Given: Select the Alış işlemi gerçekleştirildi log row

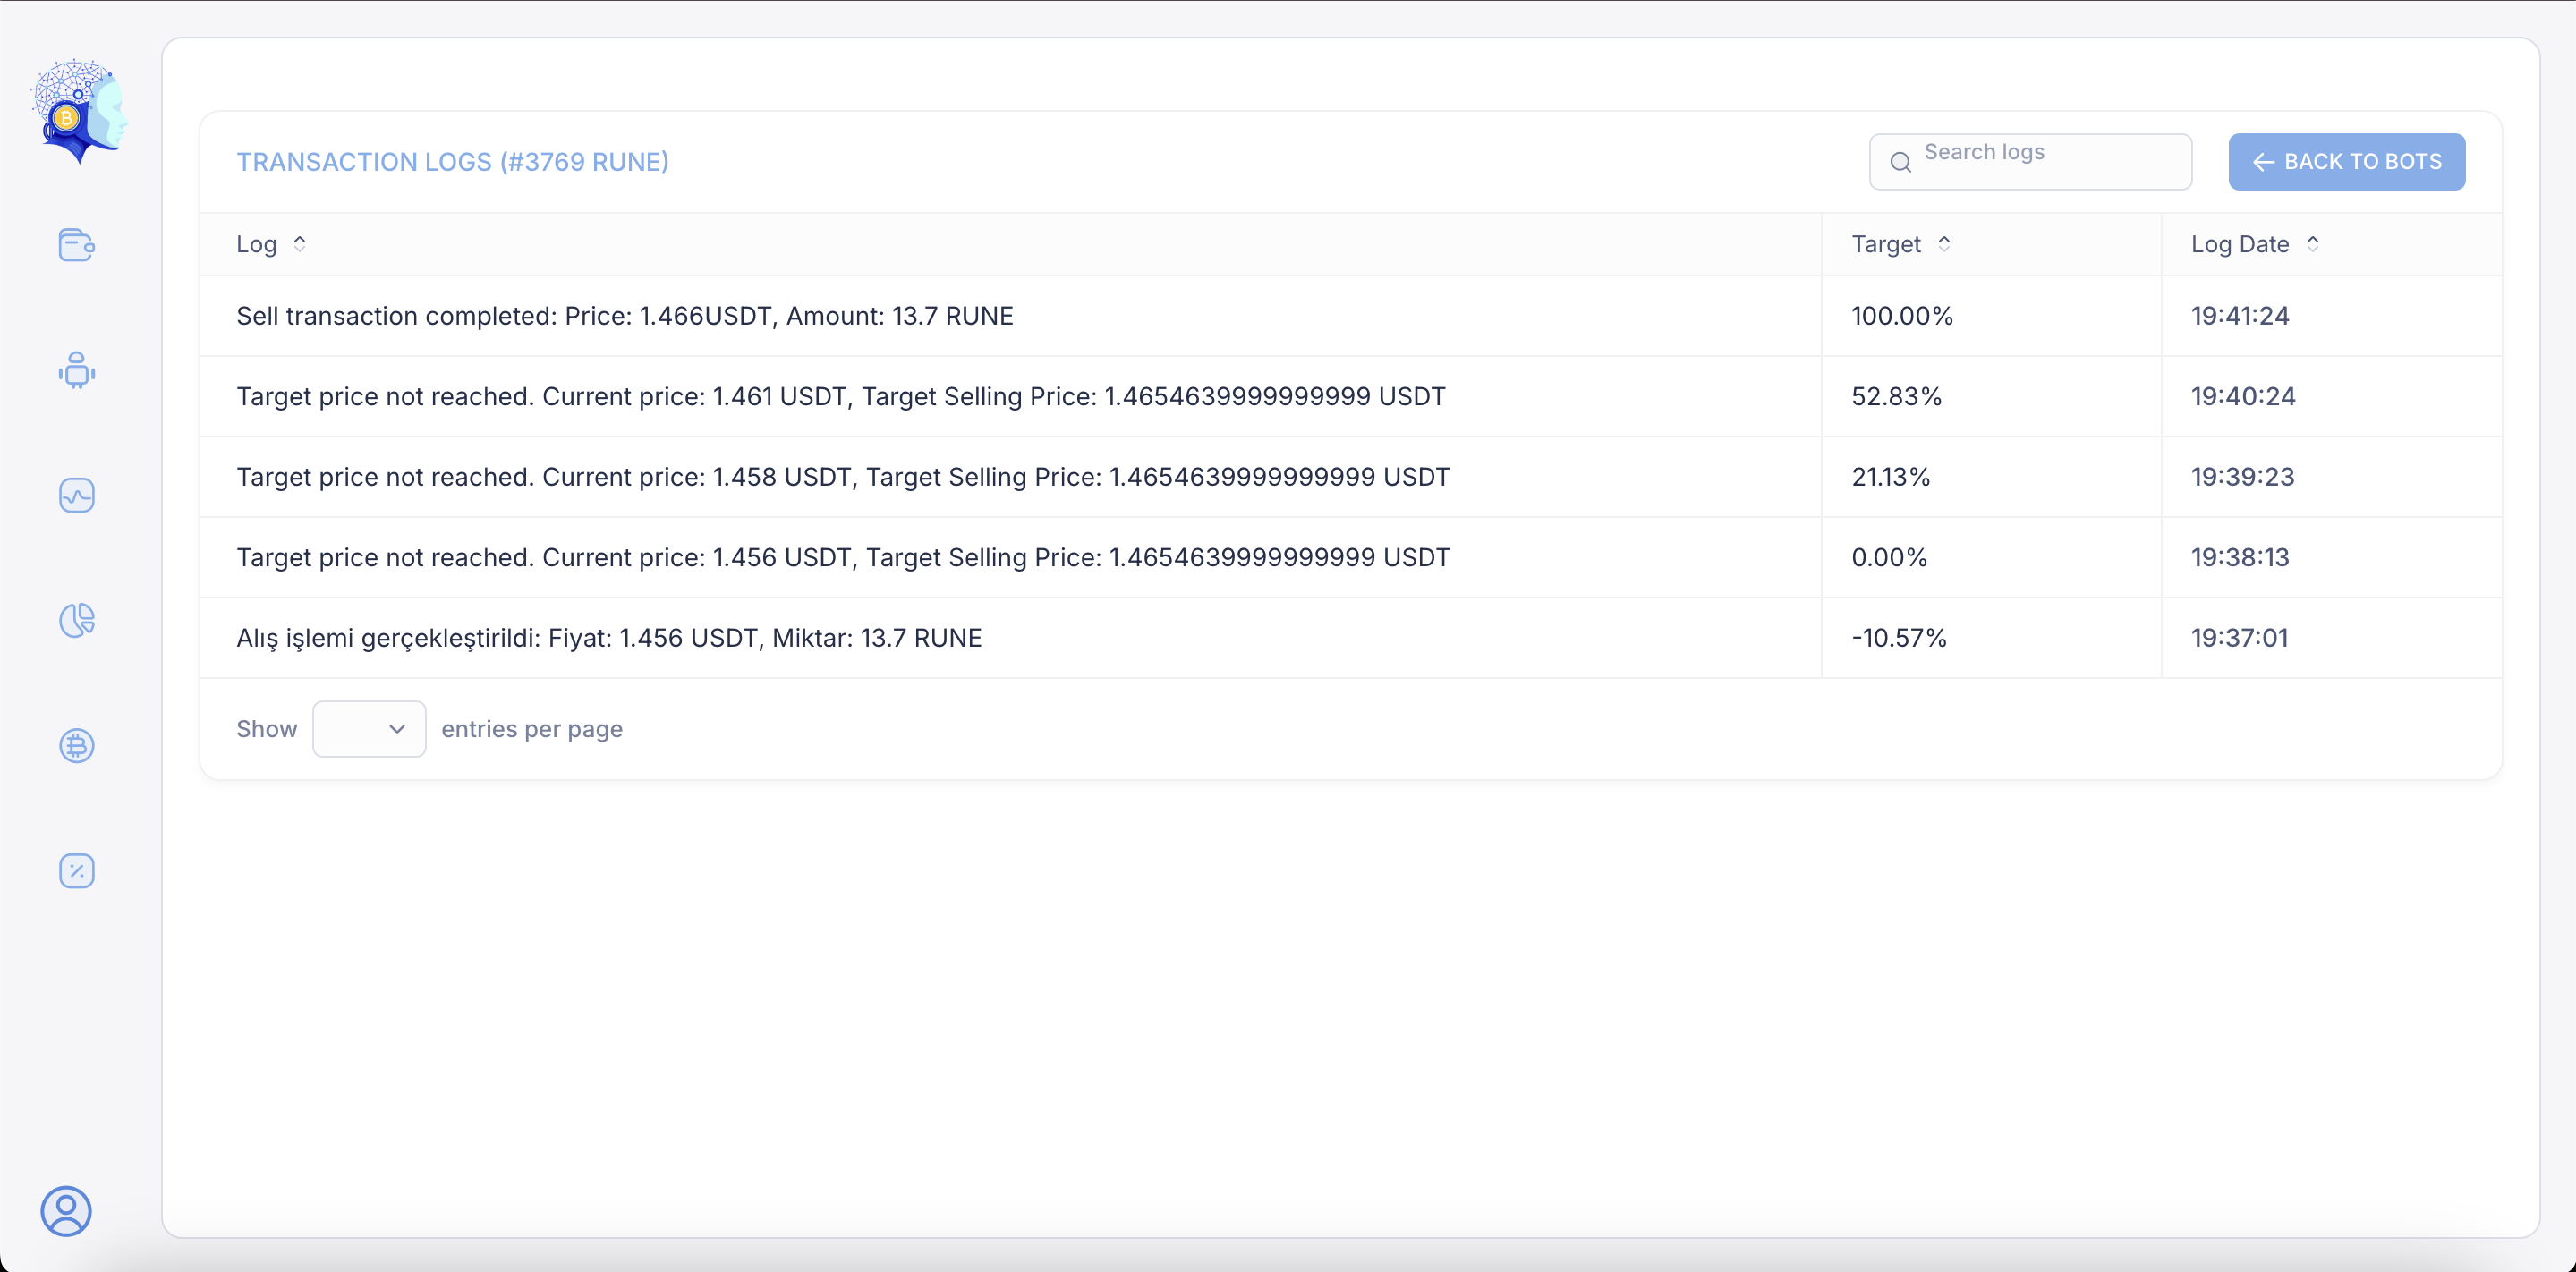Looking at the screenshot, I should pos(1351,638).
